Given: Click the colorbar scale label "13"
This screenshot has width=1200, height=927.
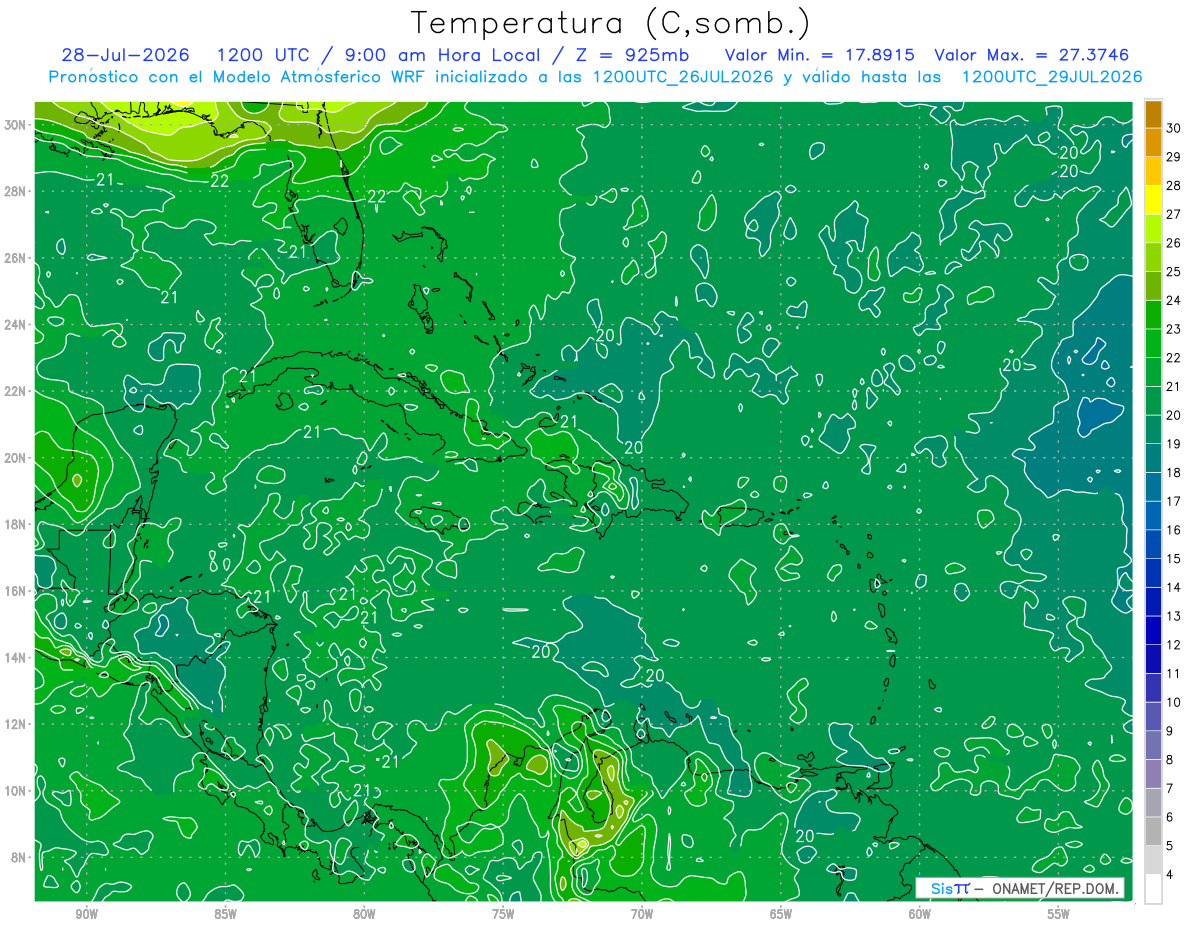Looking at the screenshot, I should [x=1174, y=616].
